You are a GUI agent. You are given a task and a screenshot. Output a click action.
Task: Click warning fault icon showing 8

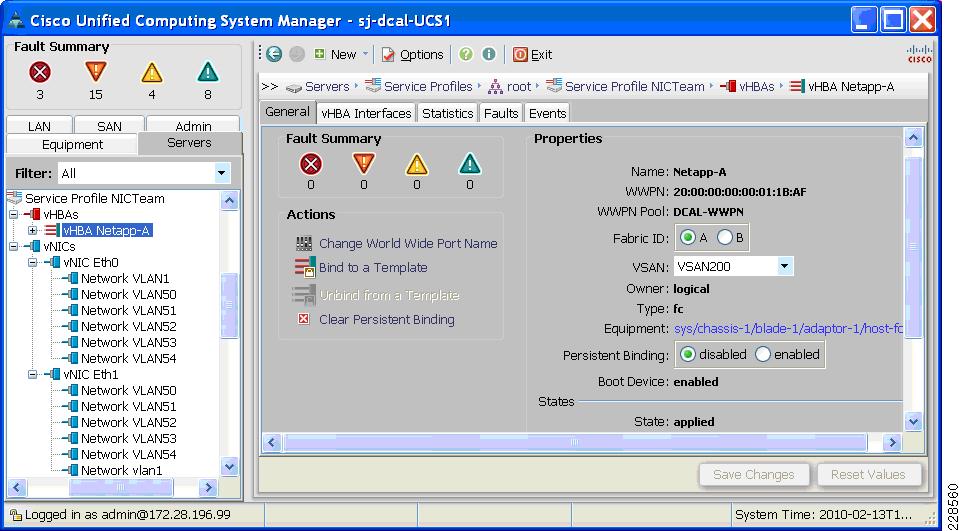(208, 73)
